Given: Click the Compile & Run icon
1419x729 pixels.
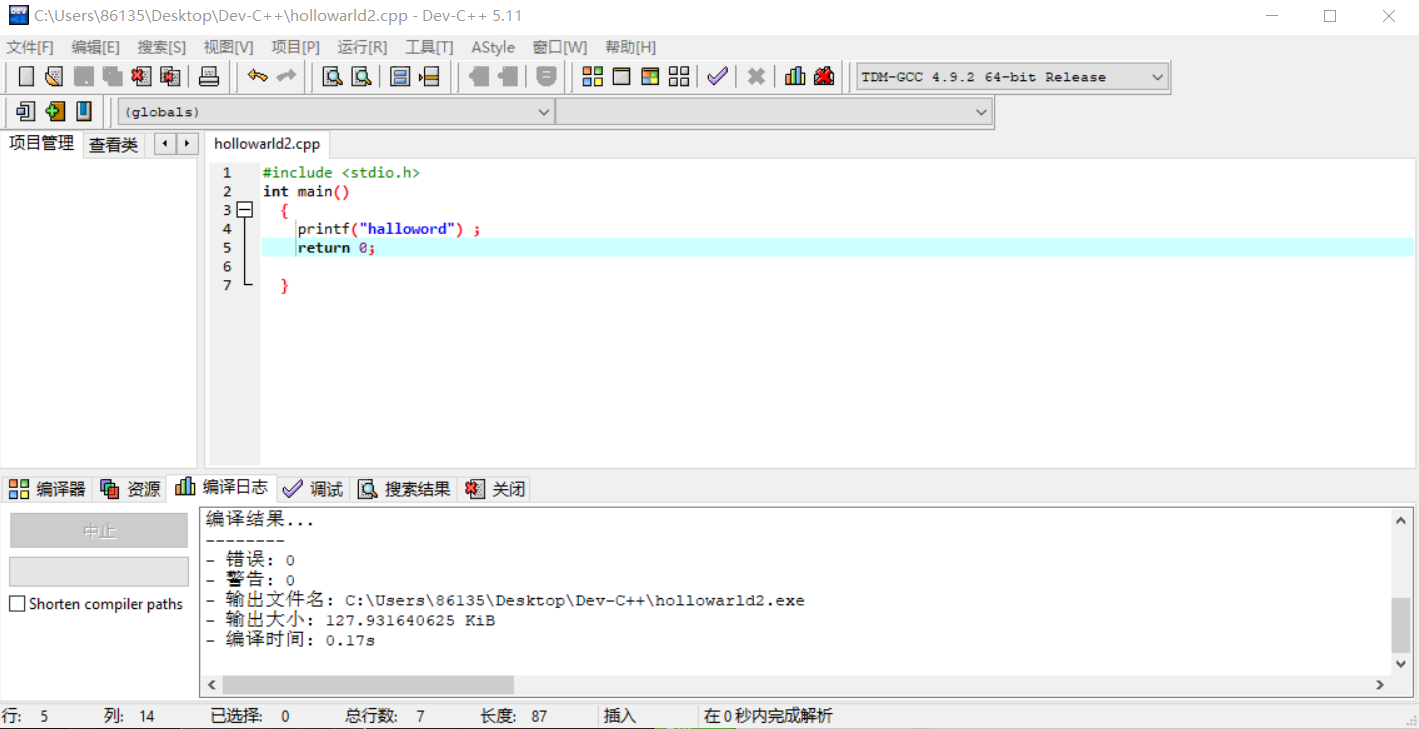Looking at the screenshot, I should [x=650, y=76].
